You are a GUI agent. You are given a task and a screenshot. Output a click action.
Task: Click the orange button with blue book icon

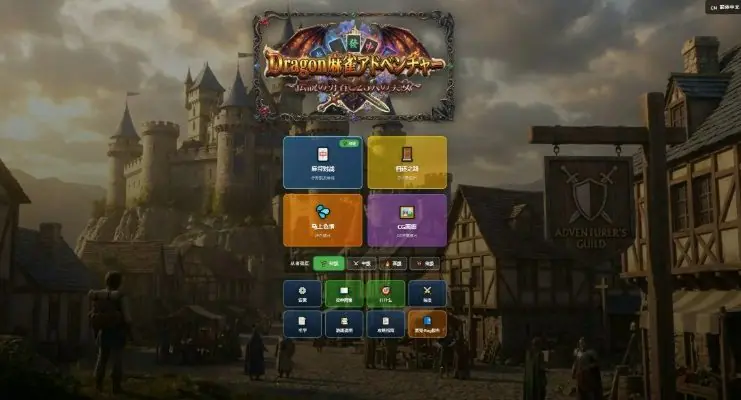427,324
